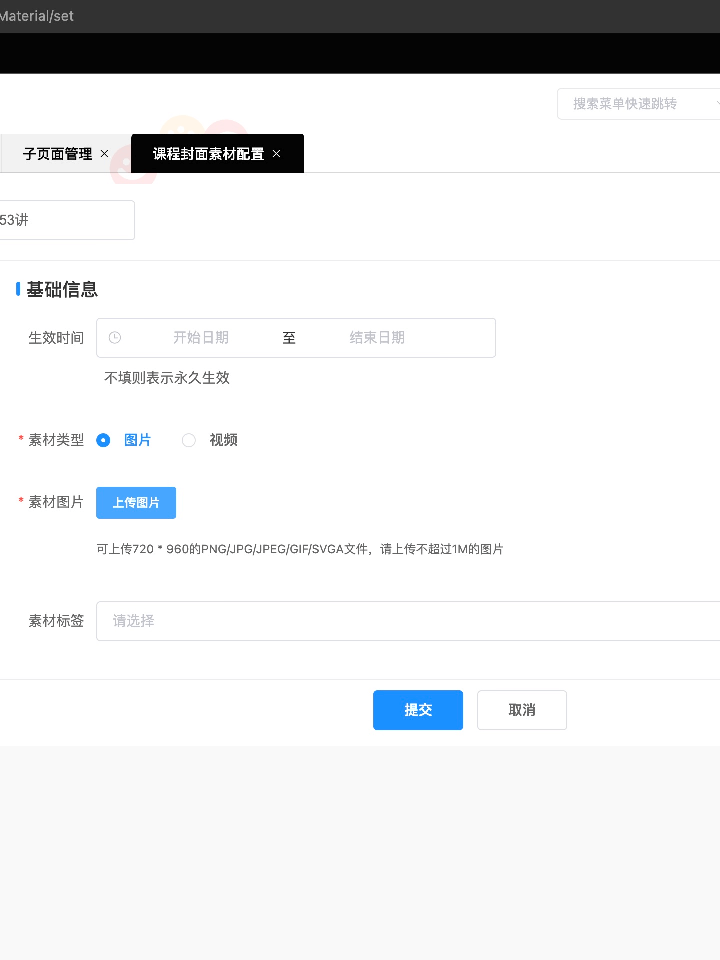Submit the form with 提交
The image size is (720, 960).
(417, 710)
